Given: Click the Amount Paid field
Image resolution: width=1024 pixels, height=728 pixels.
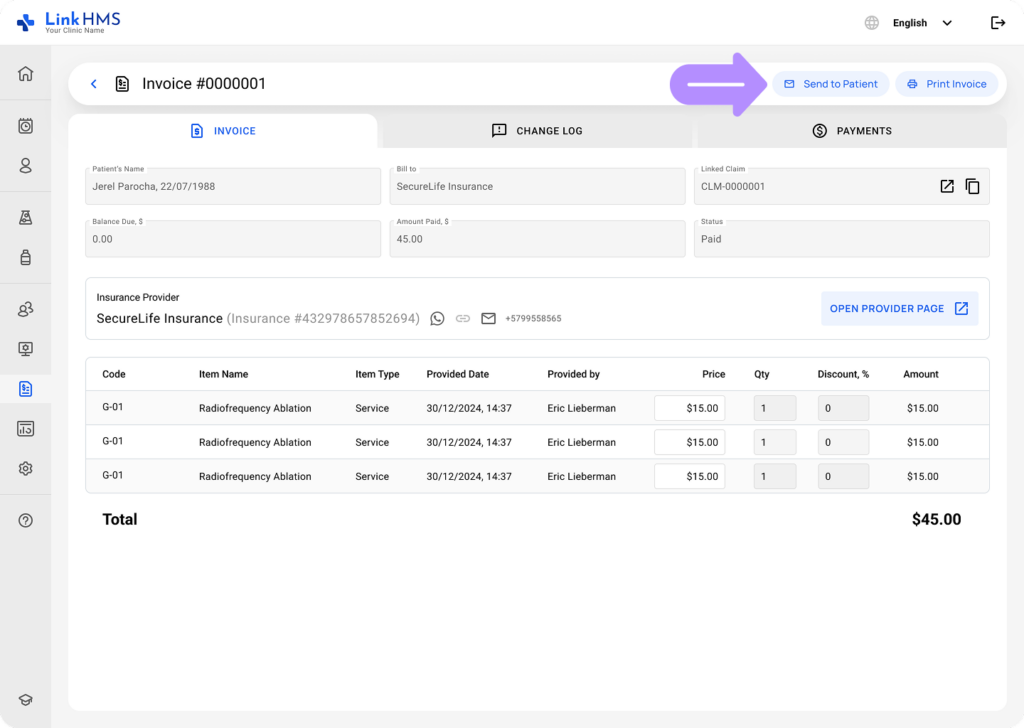Looking at the screenshot, I should (537, 239).
